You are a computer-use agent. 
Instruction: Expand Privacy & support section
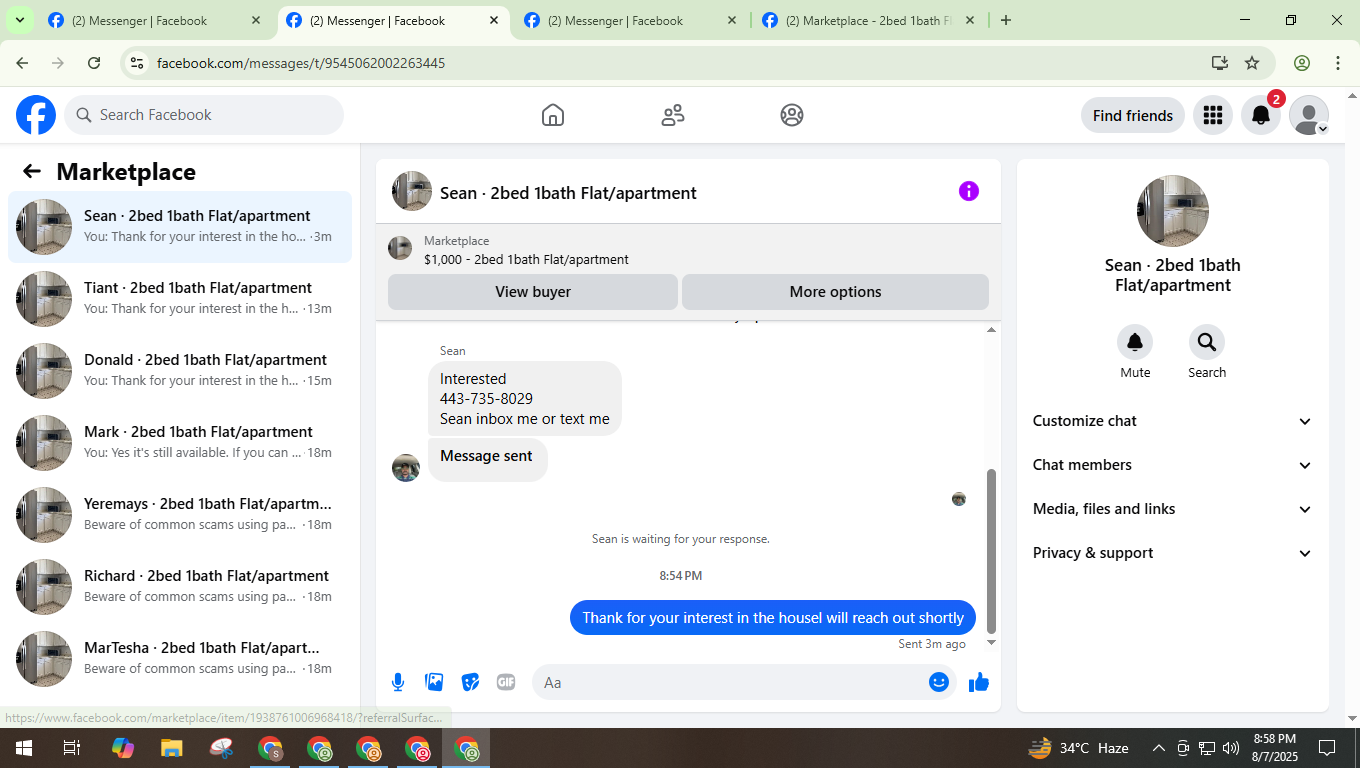(1173, 553)
